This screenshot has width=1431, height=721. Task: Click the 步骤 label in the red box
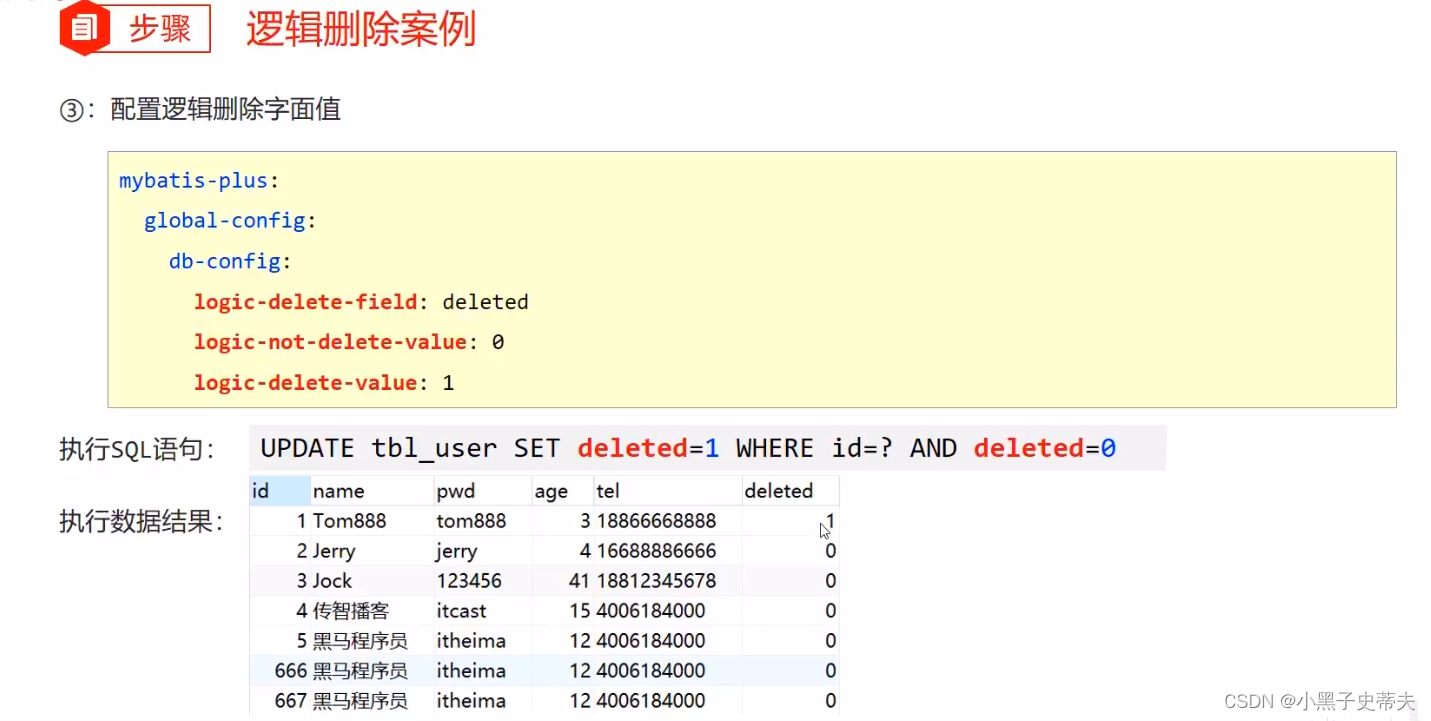[x=160, y=28]
